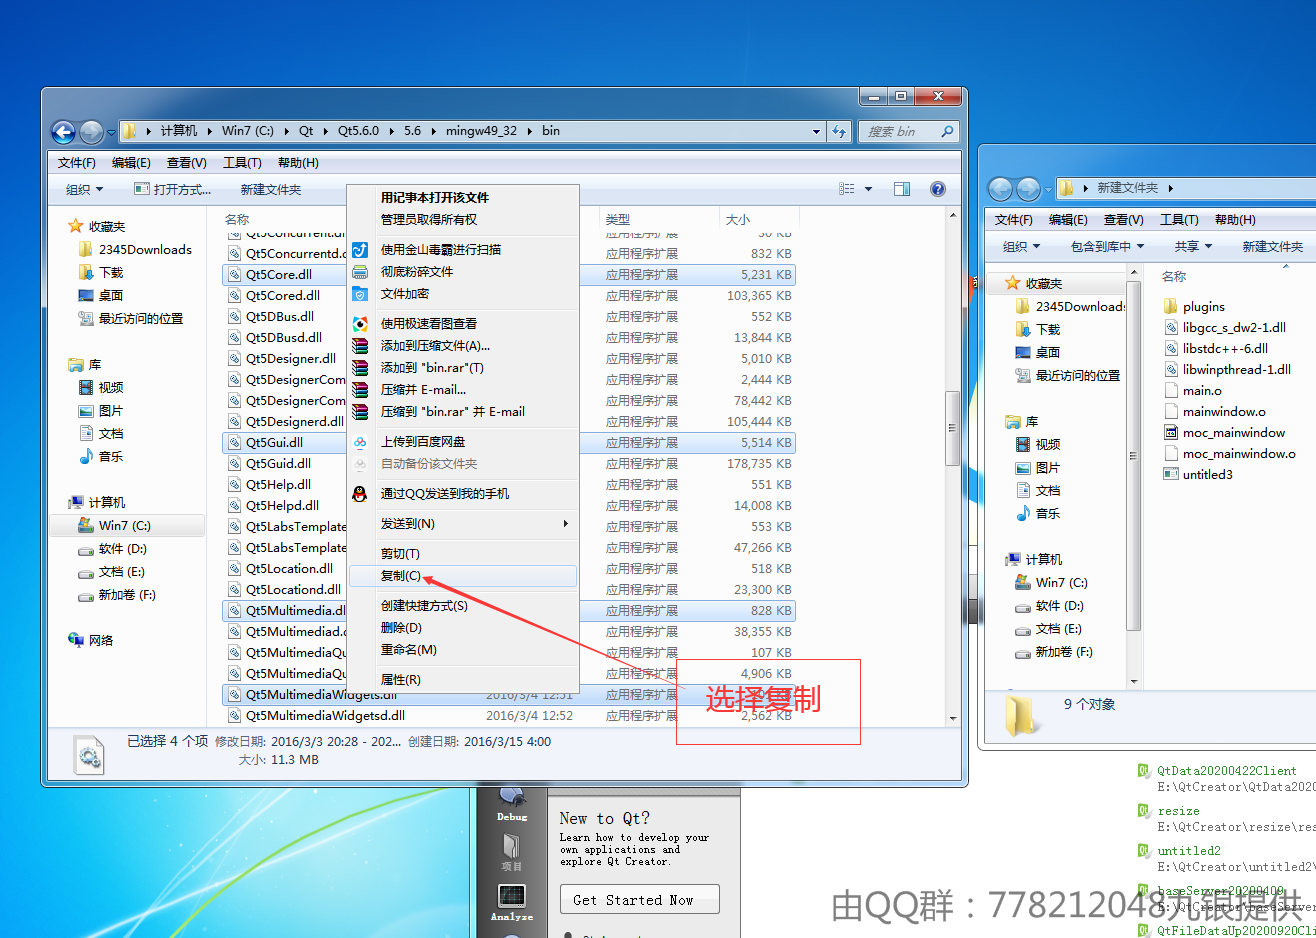Screen dimensions: 1316x938
Task: Choose 删除(D) from context menu
Action: click(x=463, y=628)
